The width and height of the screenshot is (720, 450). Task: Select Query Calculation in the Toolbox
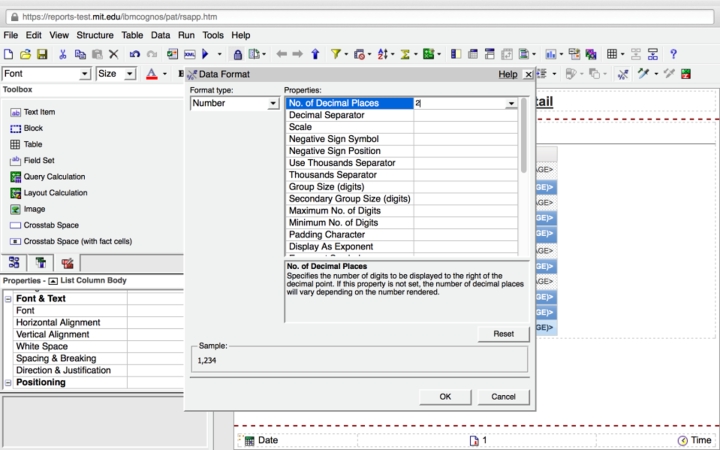[x=55, y=176]
